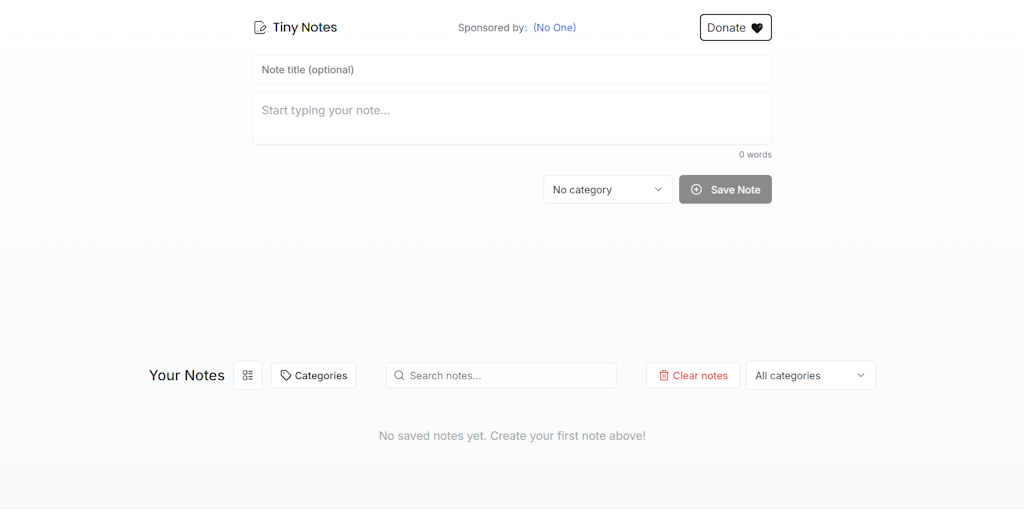Click the heart icon in Donate button
This screenshot has height=512, width=1024.
coord(757,28)
